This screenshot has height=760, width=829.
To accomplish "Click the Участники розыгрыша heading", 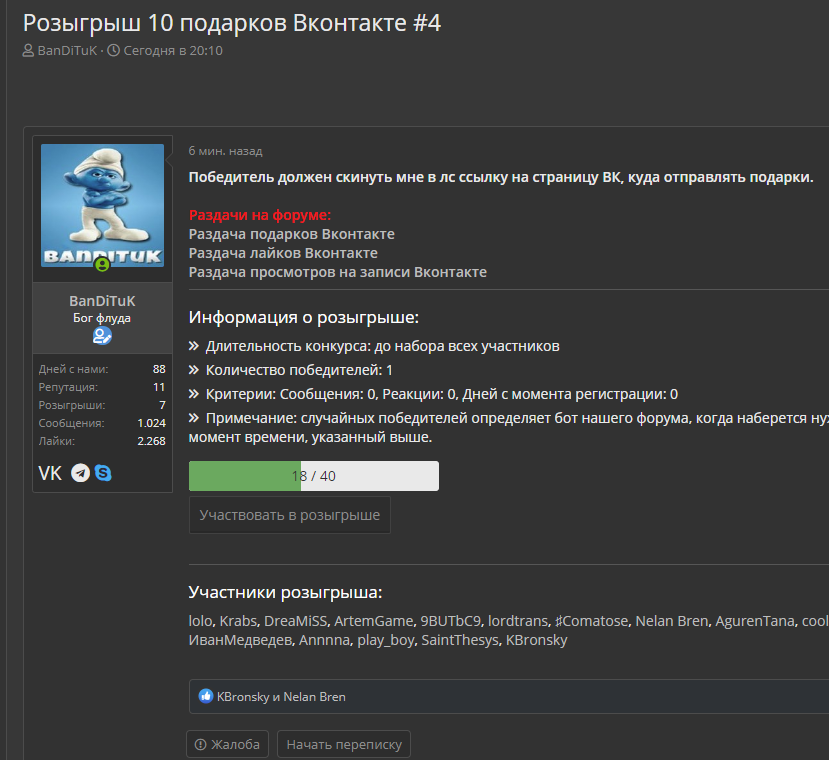I will 285,592.
